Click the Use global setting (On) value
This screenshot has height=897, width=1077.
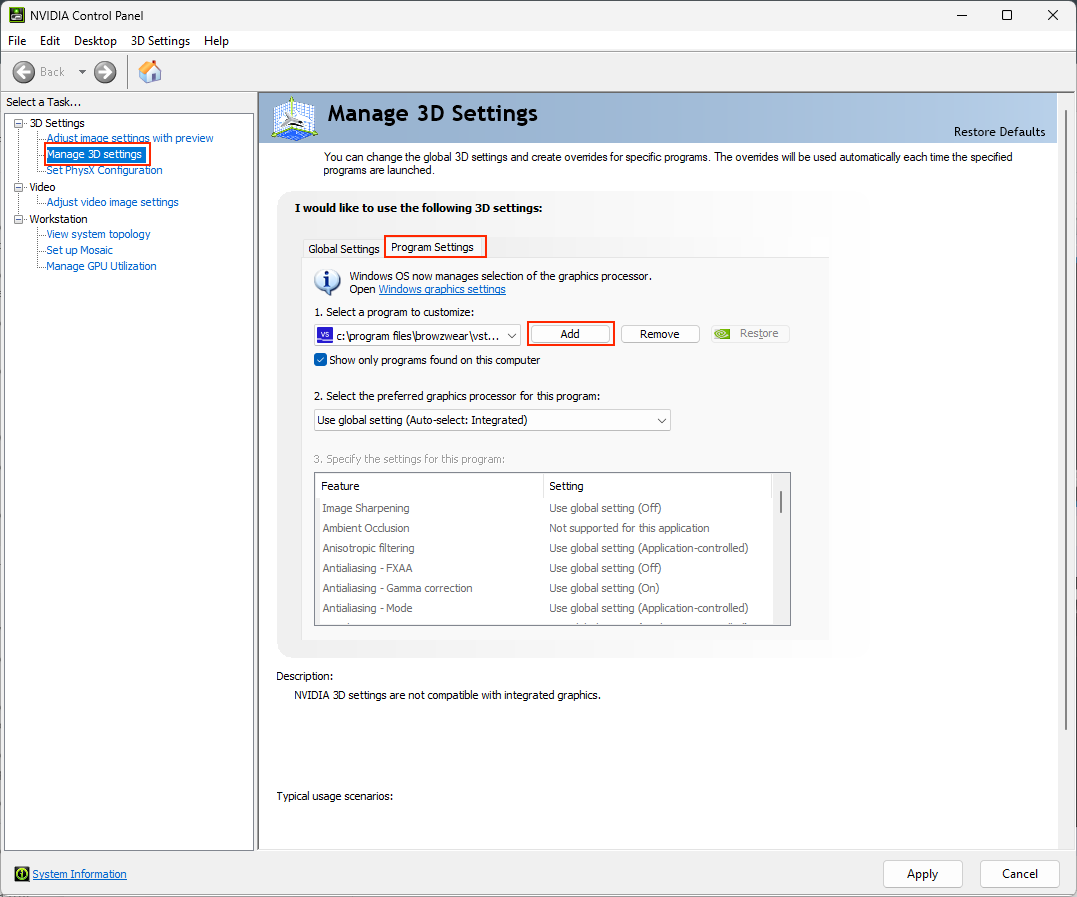pos(604,588)
